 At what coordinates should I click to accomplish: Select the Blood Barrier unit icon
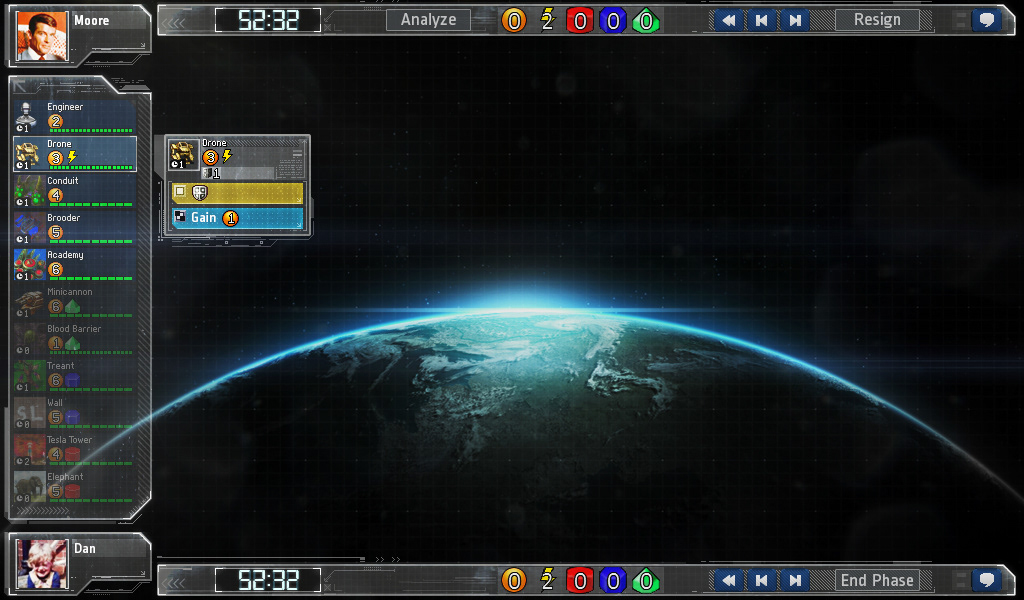tap(29, 339)
